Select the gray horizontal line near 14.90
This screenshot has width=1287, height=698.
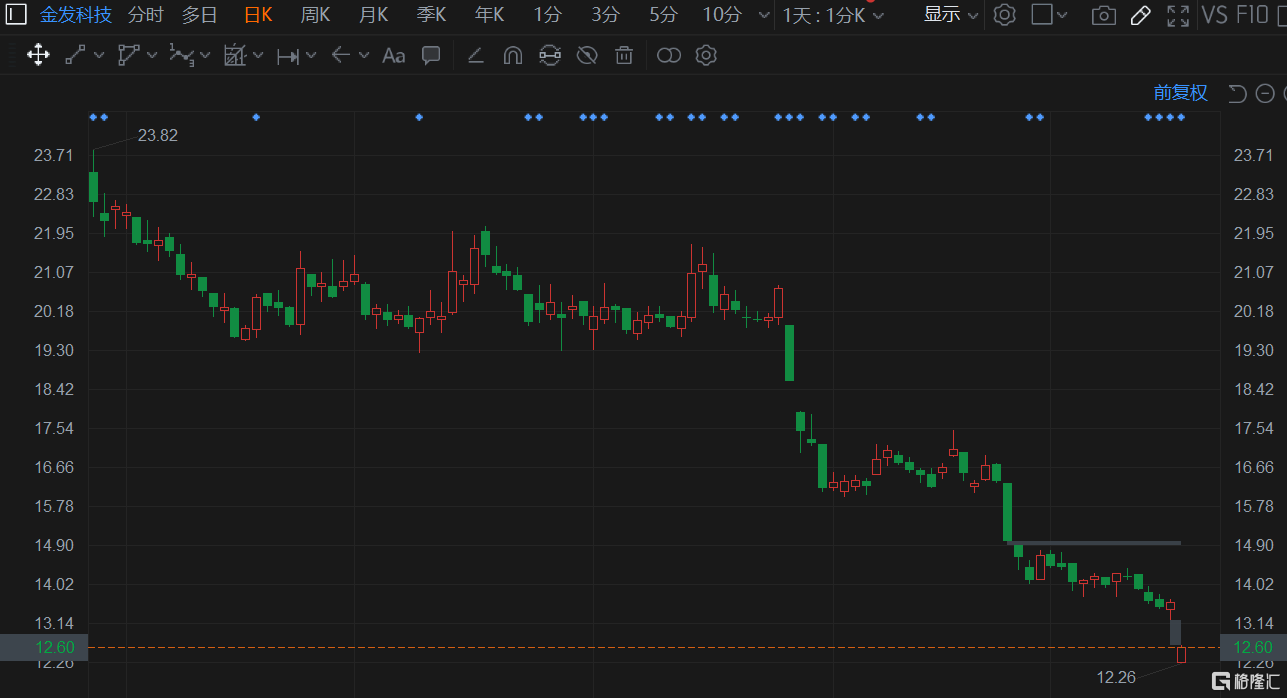pyautogui.click(x=1096, y=543)
